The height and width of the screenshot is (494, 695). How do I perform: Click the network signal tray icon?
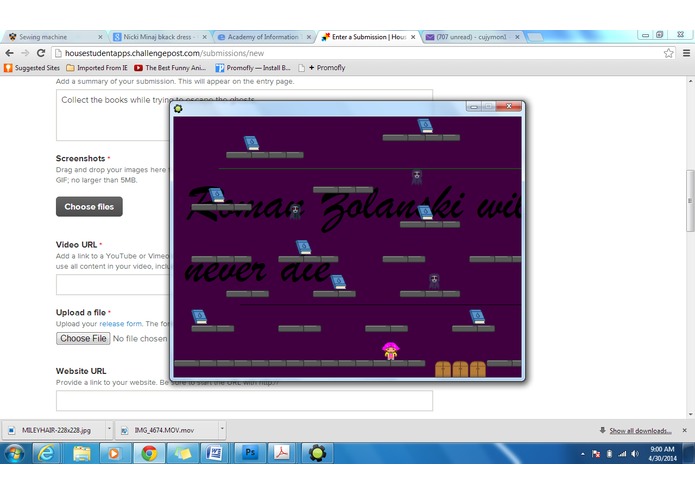click(622, 454)
